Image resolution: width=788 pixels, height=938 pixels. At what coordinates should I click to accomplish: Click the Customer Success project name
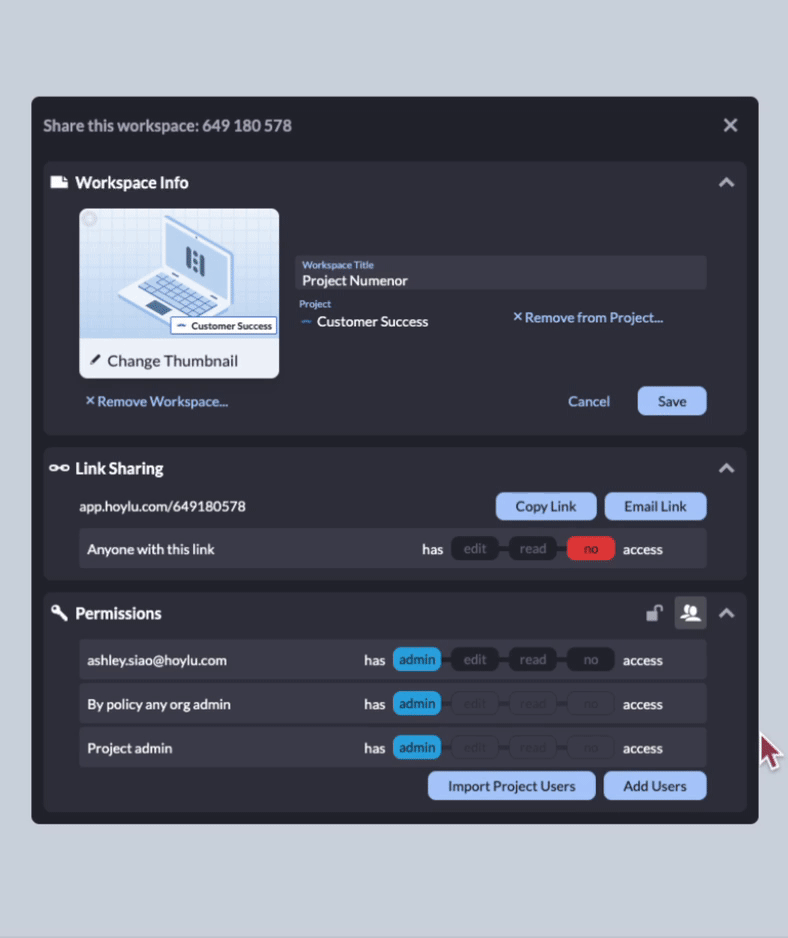click(x=372, y=322)
